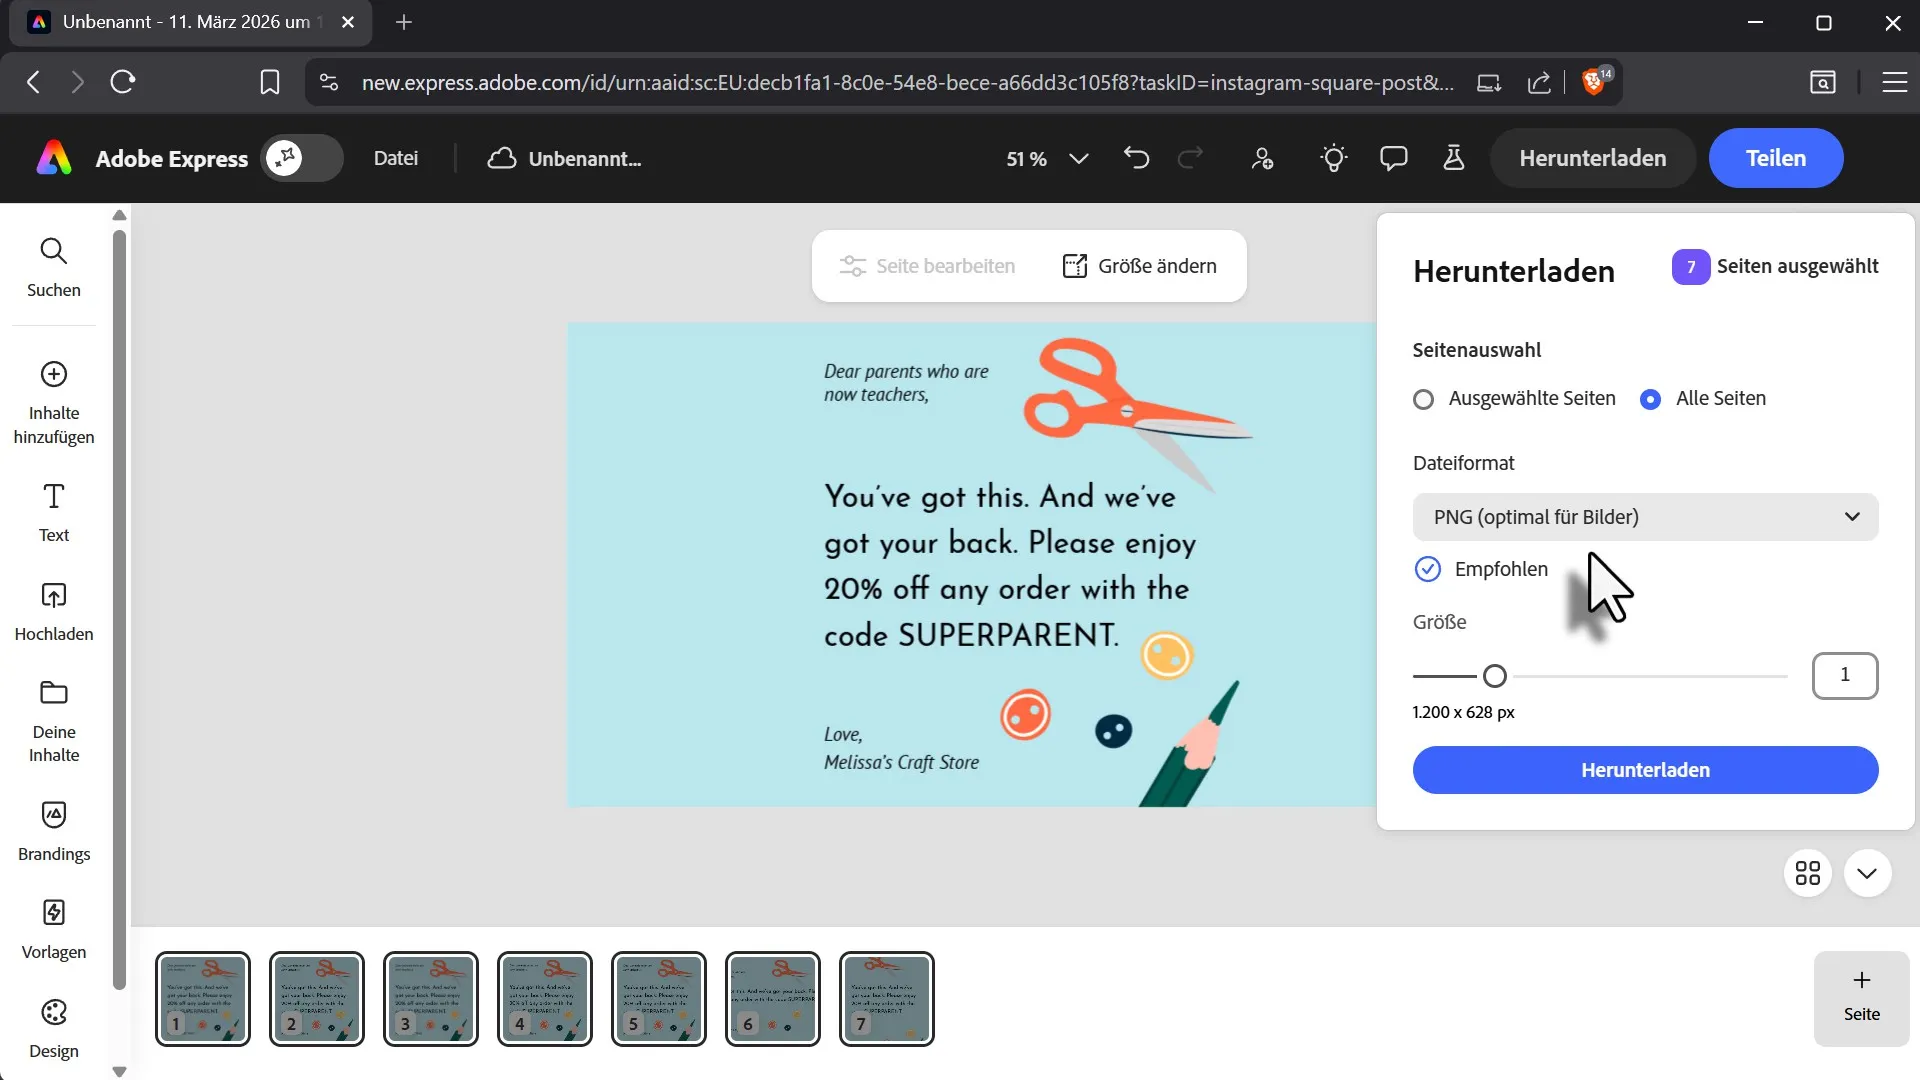The width and height of the screenshot is (1920, 1080).
Task: Open the comments speech bubble icon
Action: 1393,158
